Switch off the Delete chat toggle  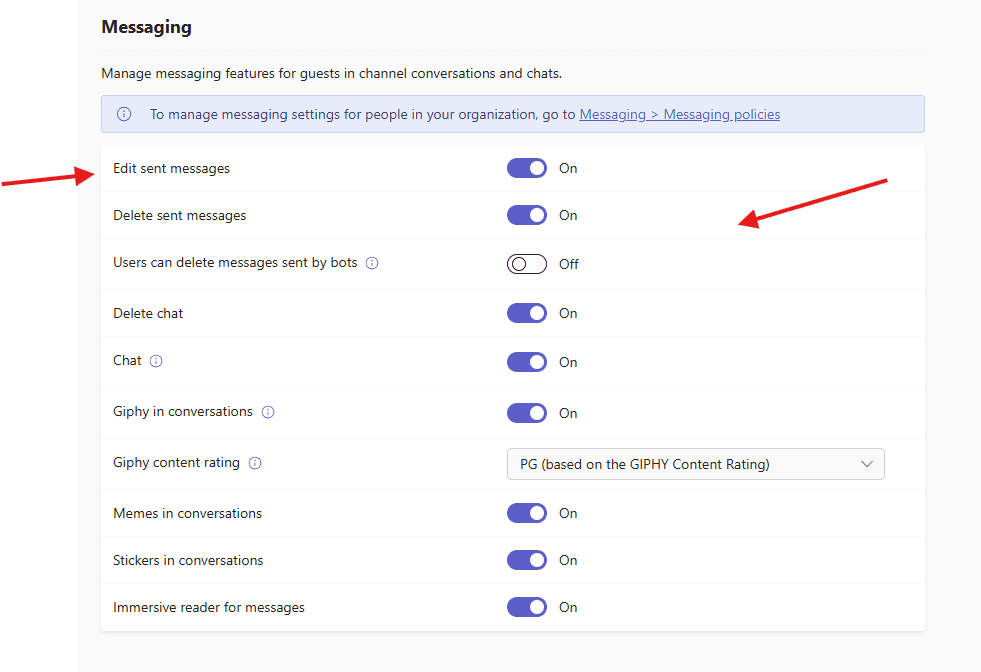click(527, 313)
